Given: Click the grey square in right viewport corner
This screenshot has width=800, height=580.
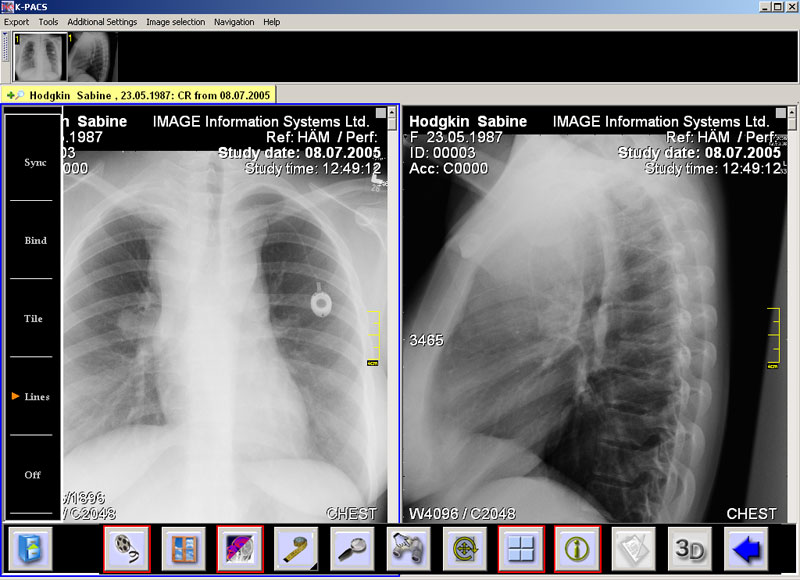Looking at the screenshot, I should tap(781, 113).
